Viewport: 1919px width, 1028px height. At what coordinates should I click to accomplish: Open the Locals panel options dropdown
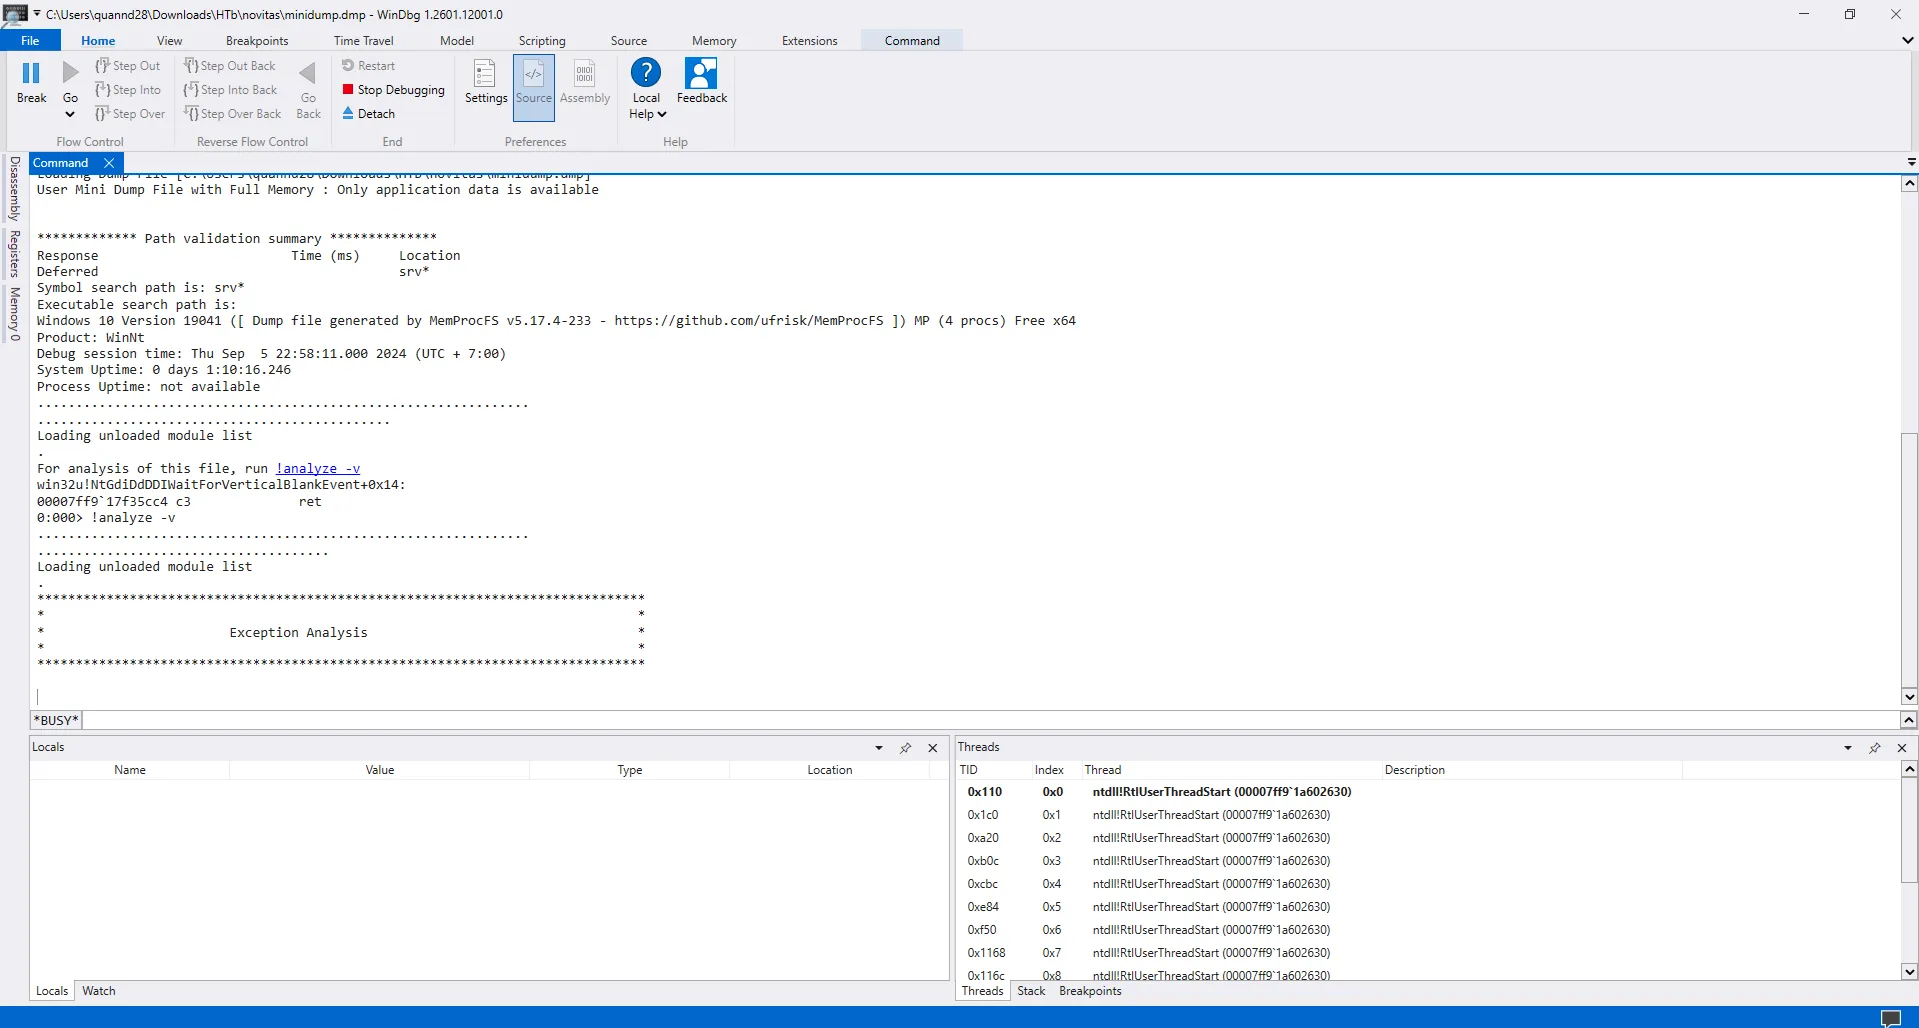click(879, 748)
